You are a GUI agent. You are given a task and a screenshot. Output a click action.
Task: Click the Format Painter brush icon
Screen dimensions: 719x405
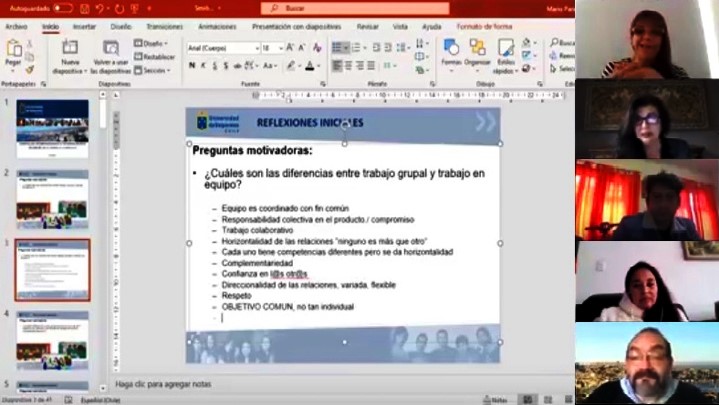29,70
